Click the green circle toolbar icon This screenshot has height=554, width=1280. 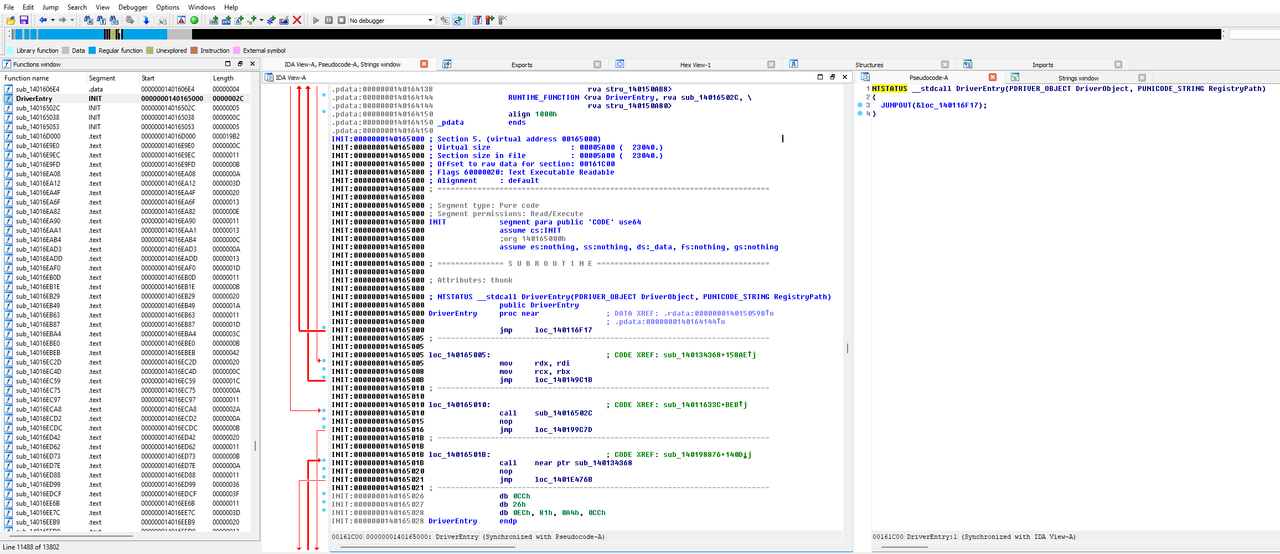[x=194, y=20]
